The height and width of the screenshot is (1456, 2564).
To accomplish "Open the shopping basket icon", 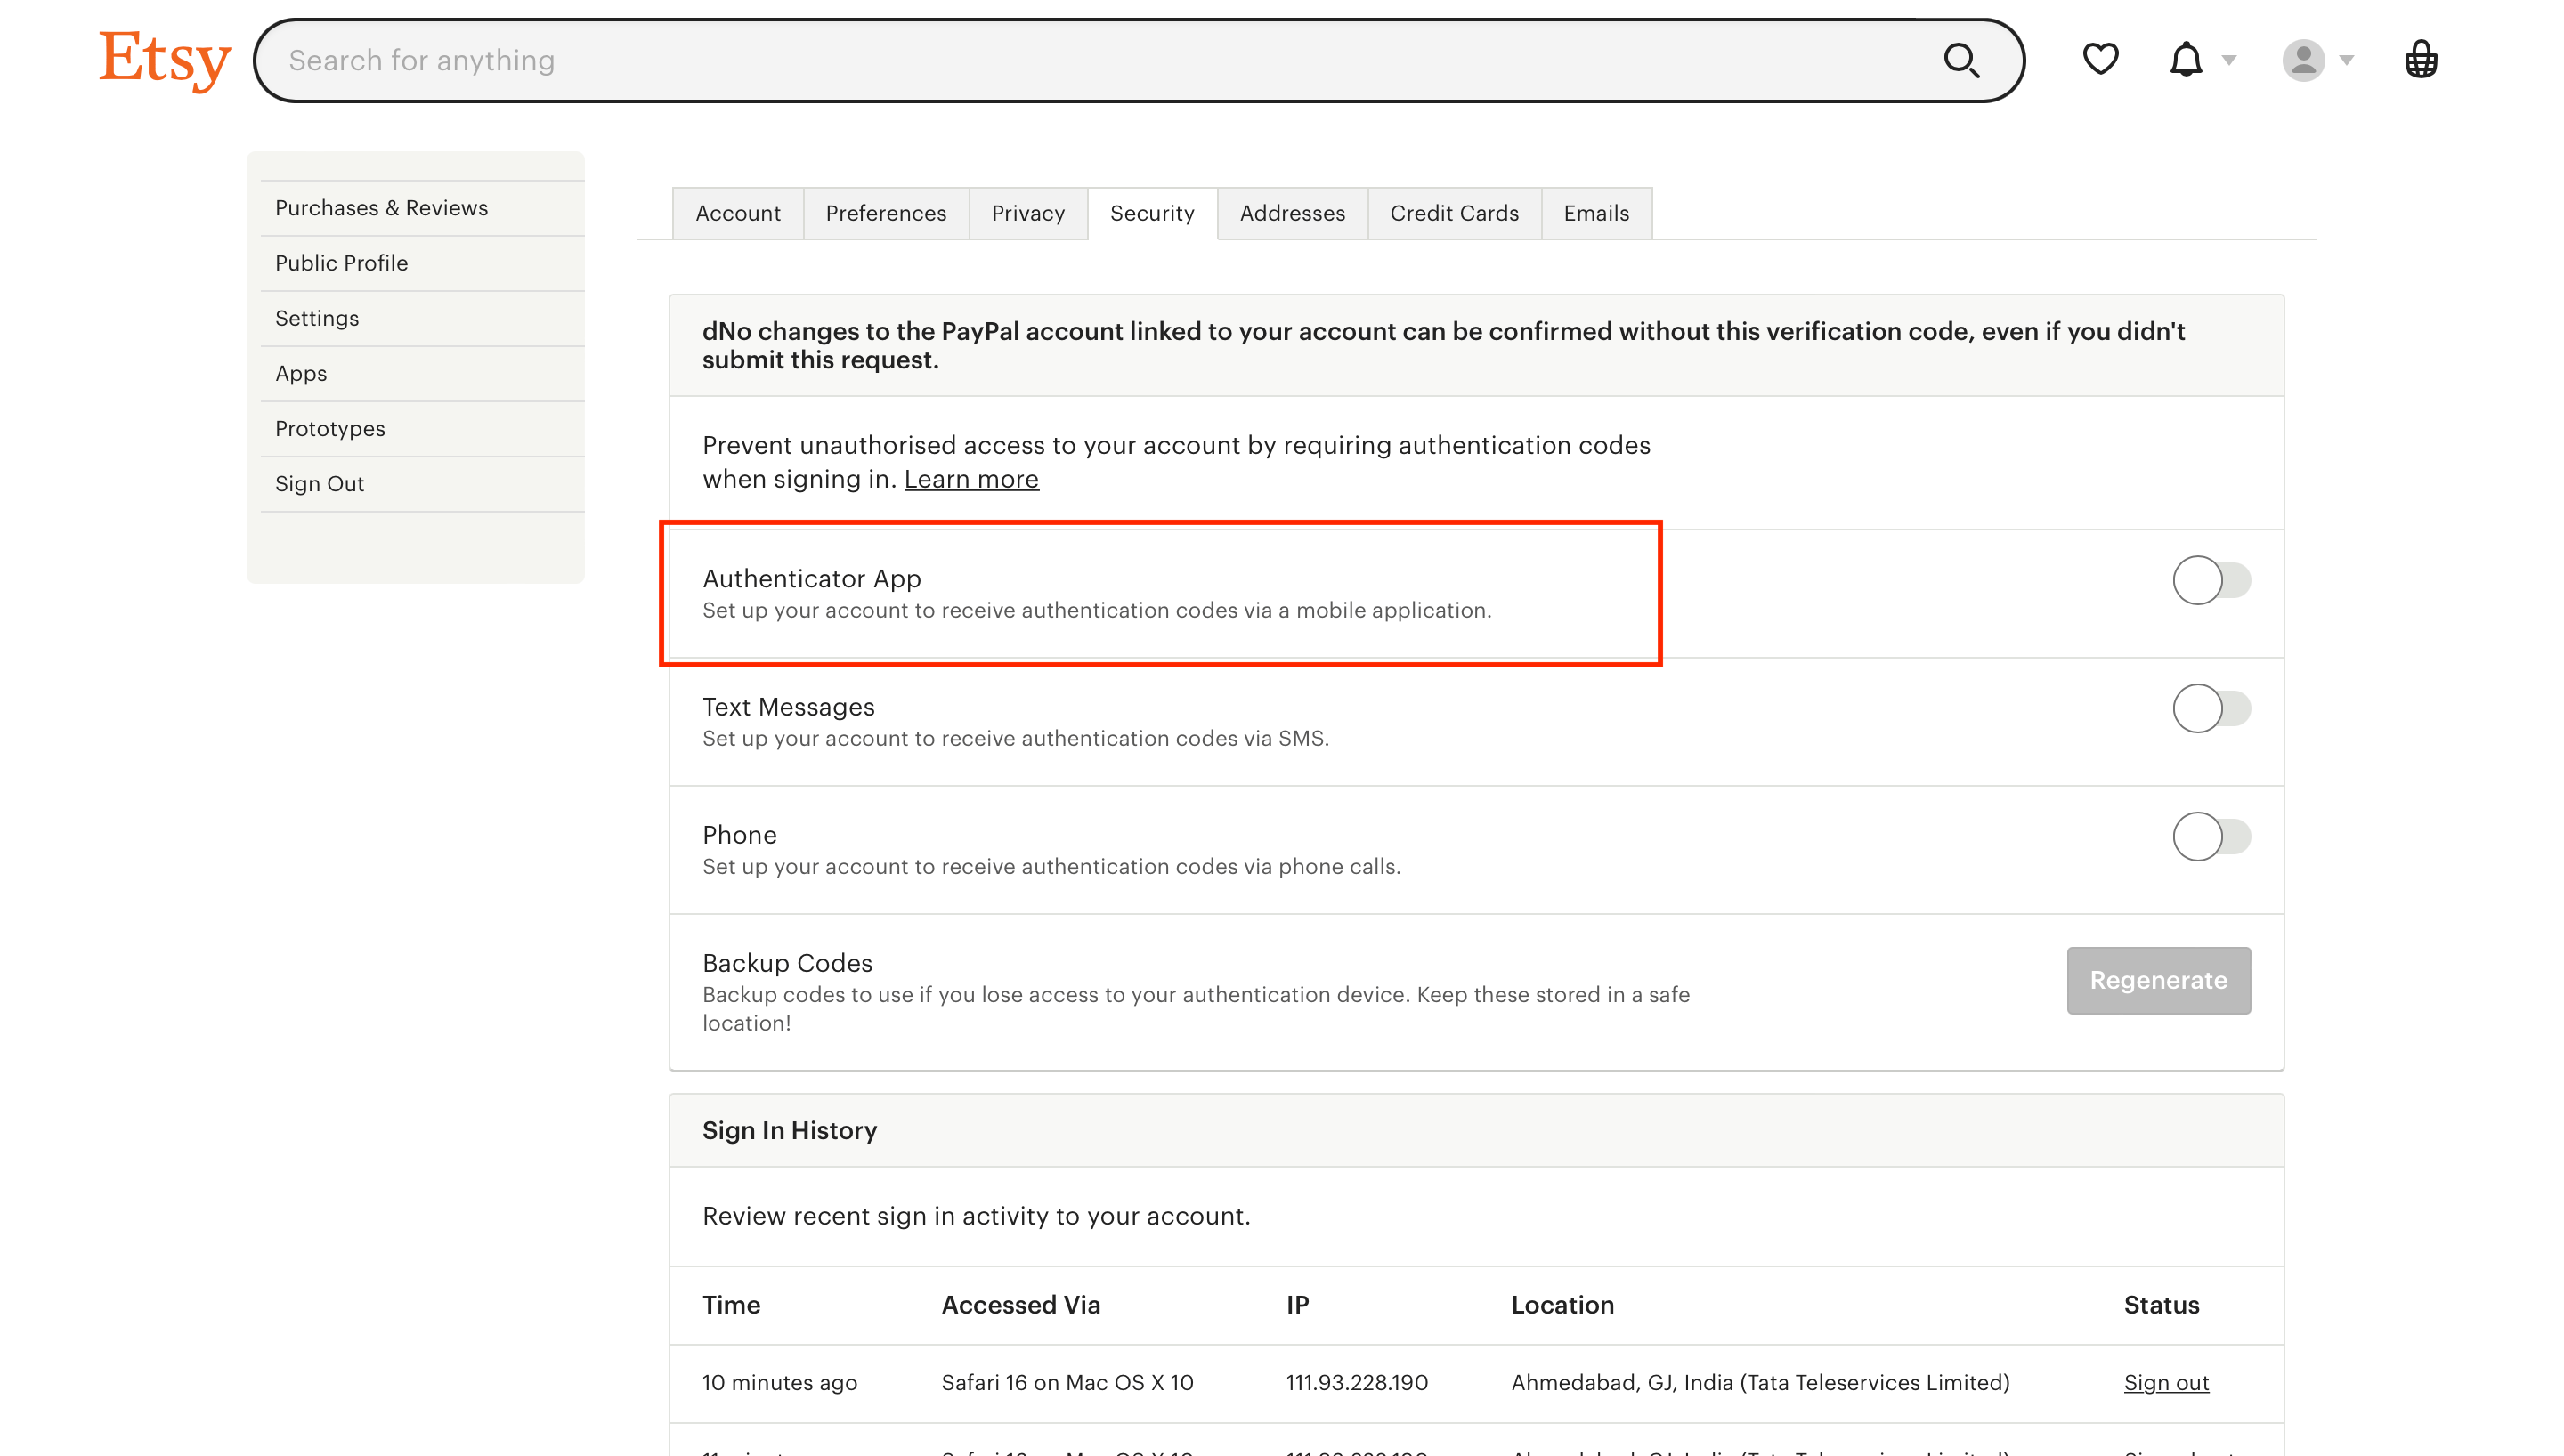I will [2421, 59].
